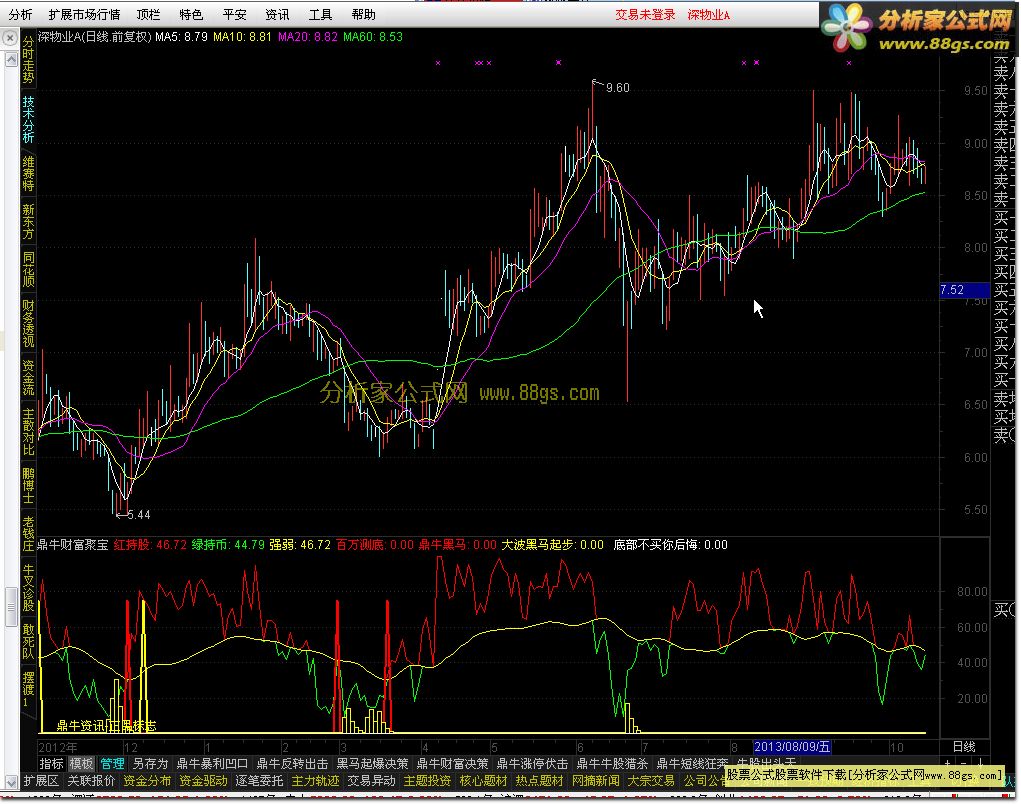1021x804 pixels.
Task: Open the 主力轨迹 tab
Action: (x=315, y=781)
